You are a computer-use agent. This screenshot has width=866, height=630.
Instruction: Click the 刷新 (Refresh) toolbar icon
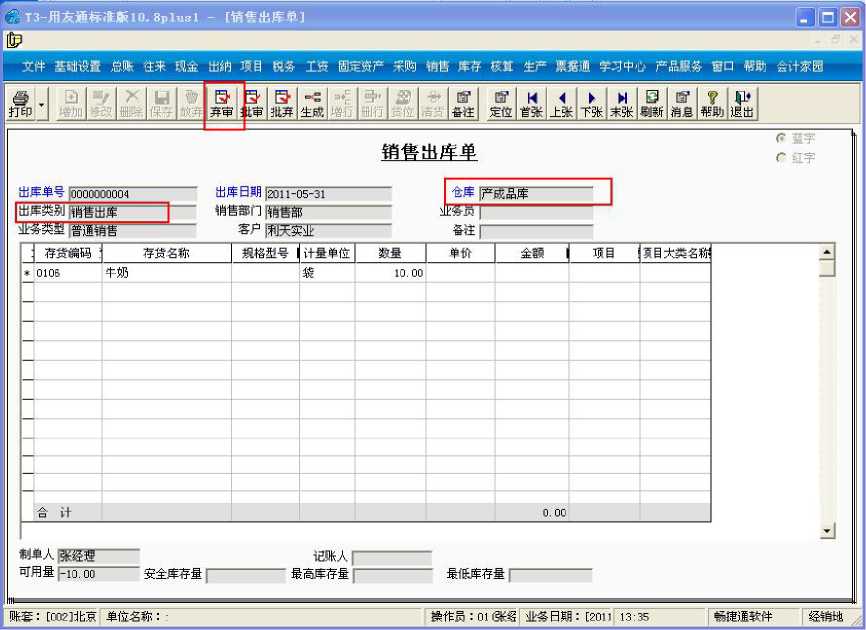click(652, 104)
